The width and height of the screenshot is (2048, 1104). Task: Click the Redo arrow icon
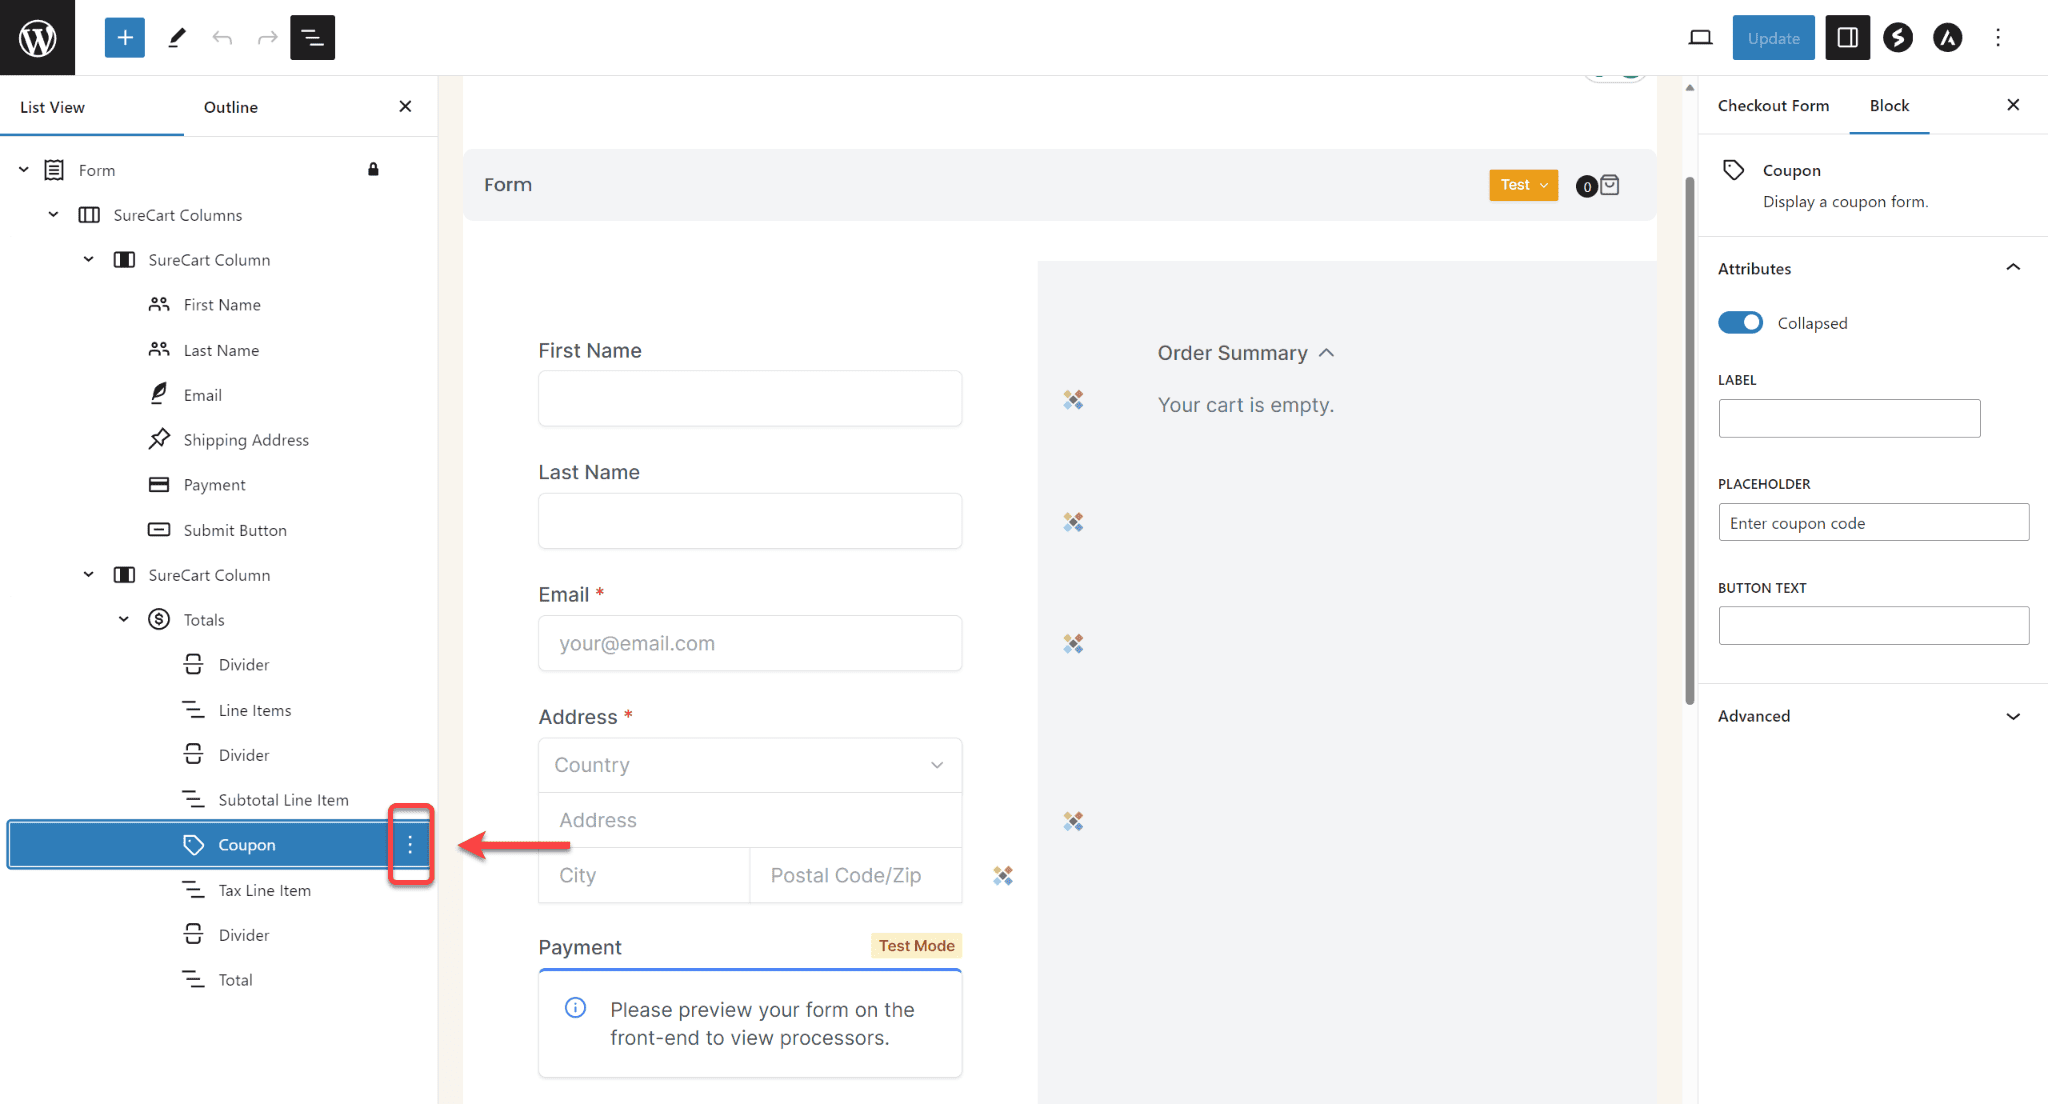point(267,38)
